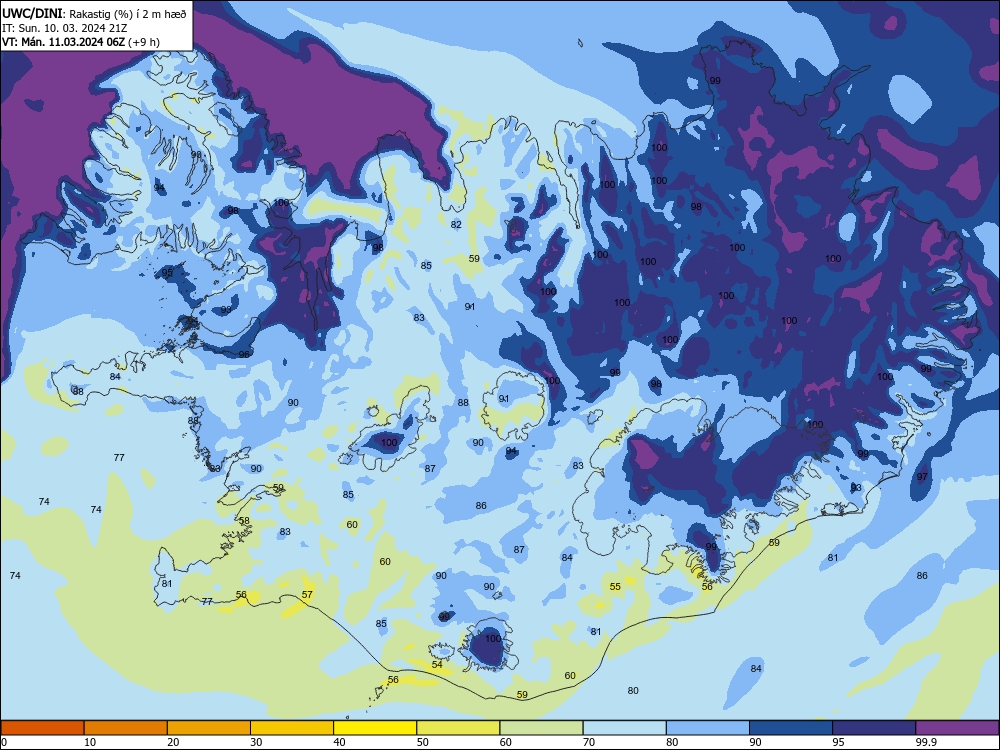This screenshot has height=750, width=1000.
Task: Click the '97' humidity value on the map
Action: [922, 477]
